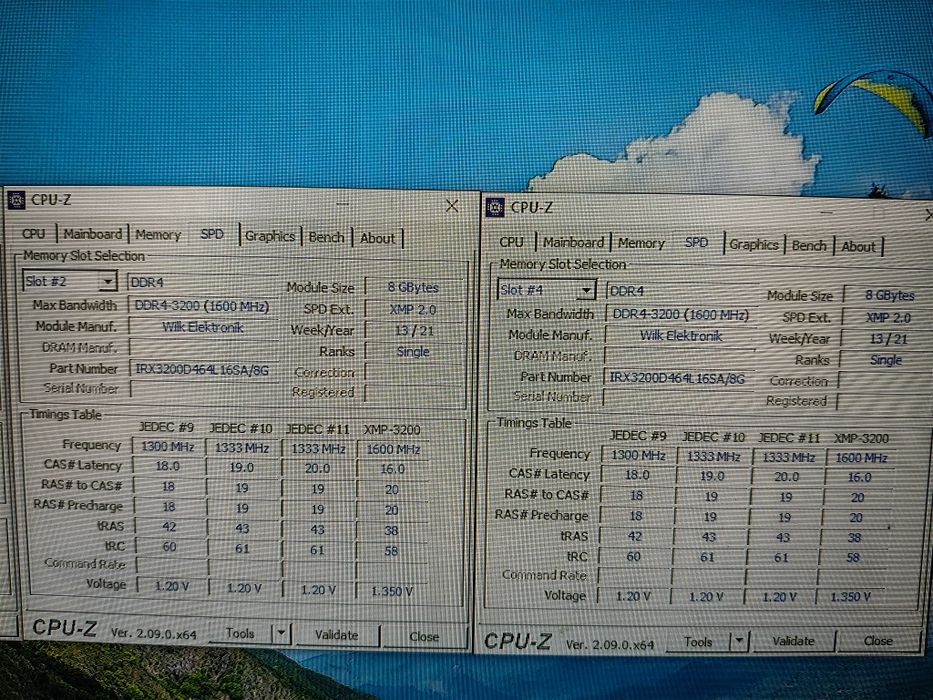Screen dimensions: 933x700
Task: Switch to Mainboard tab in left CPU-Z window
Action: tap(93, 234)
